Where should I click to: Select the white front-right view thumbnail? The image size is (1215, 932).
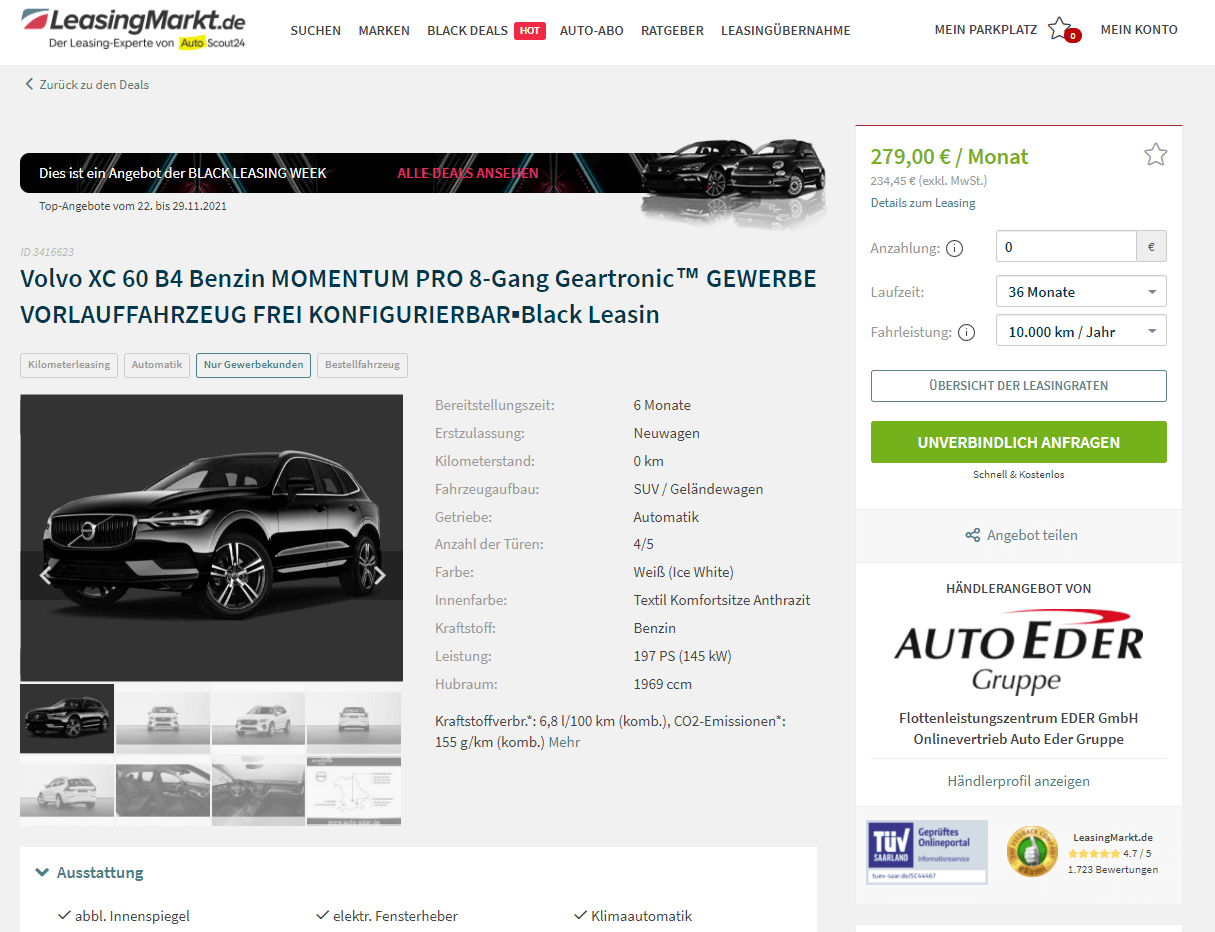coord(259,718)
